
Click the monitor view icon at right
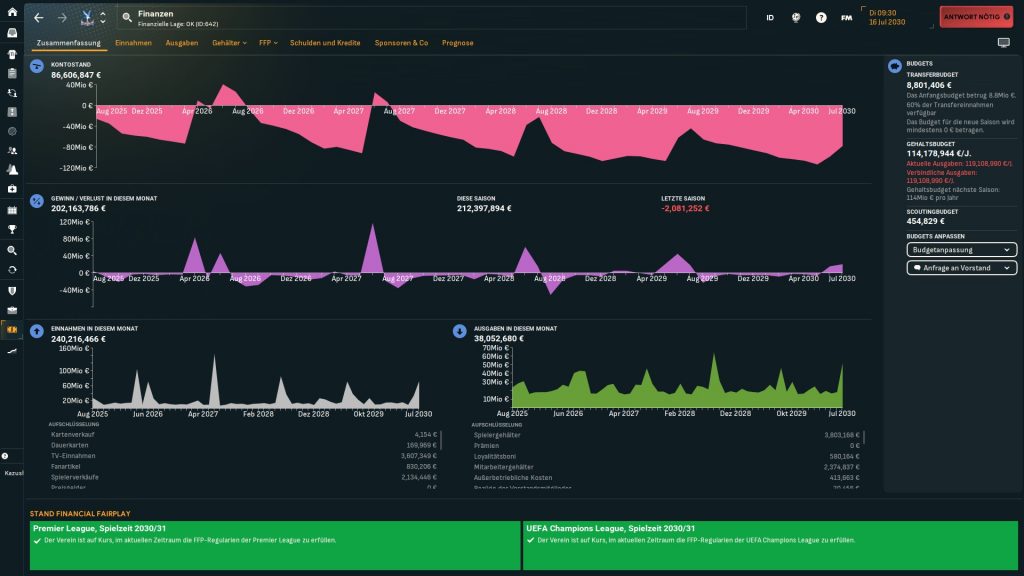[x=1003, y=43]
